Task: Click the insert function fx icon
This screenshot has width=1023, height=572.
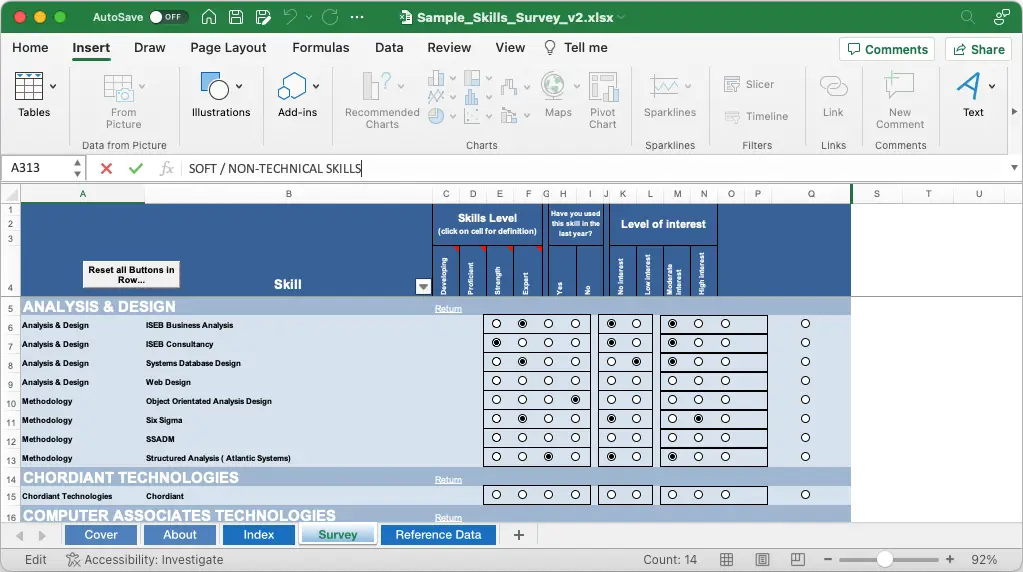Action: coord(166,168)
